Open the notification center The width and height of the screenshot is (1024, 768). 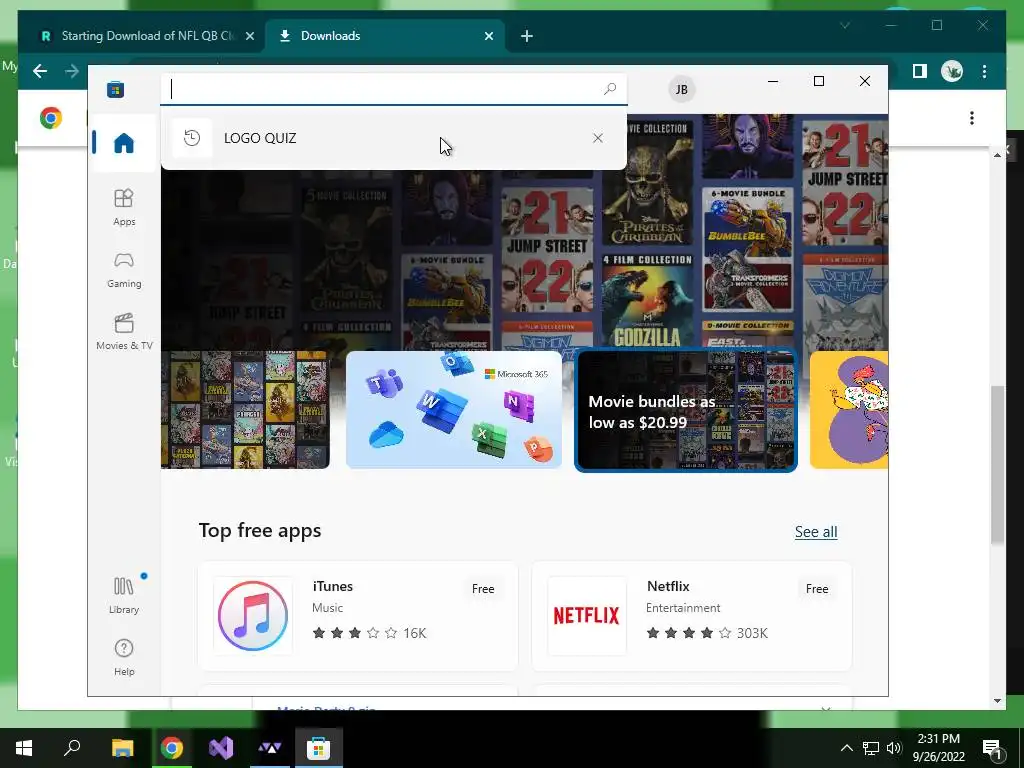(x=992, y=748)
